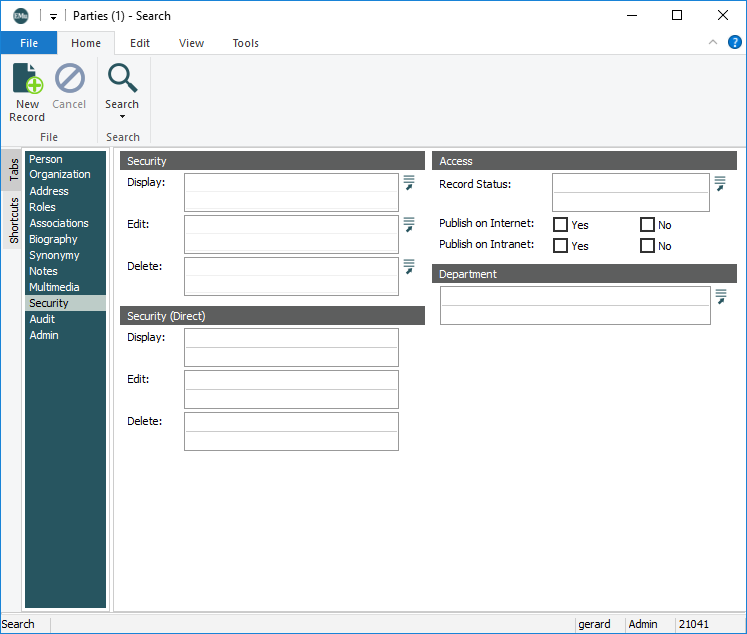
Task: Open the File menu tab
Action: [x=29, y=43]
